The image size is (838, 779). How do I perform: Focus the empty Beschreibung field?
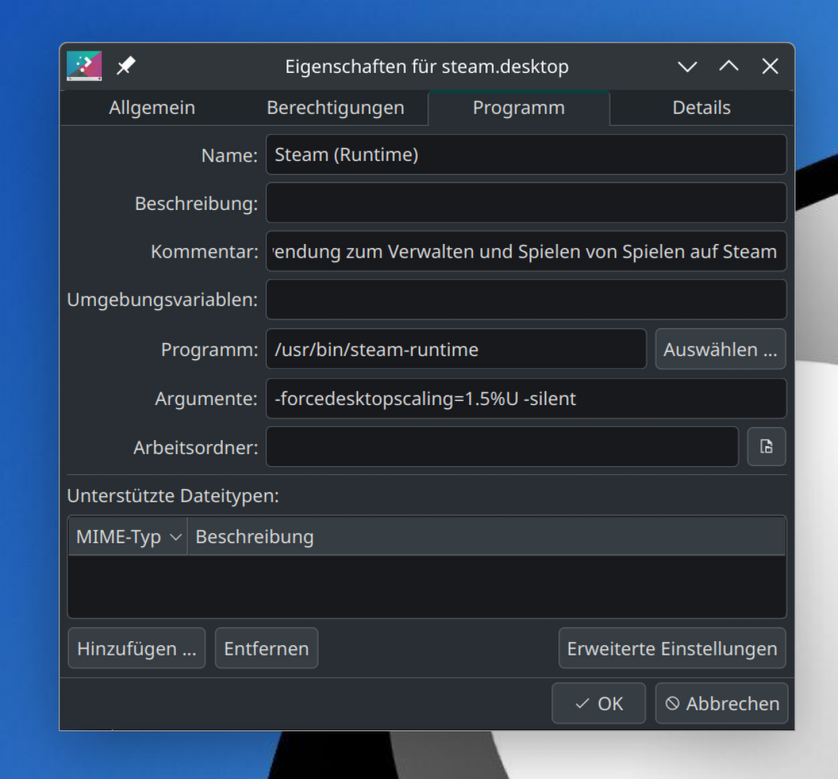click(x=526, y=203)
